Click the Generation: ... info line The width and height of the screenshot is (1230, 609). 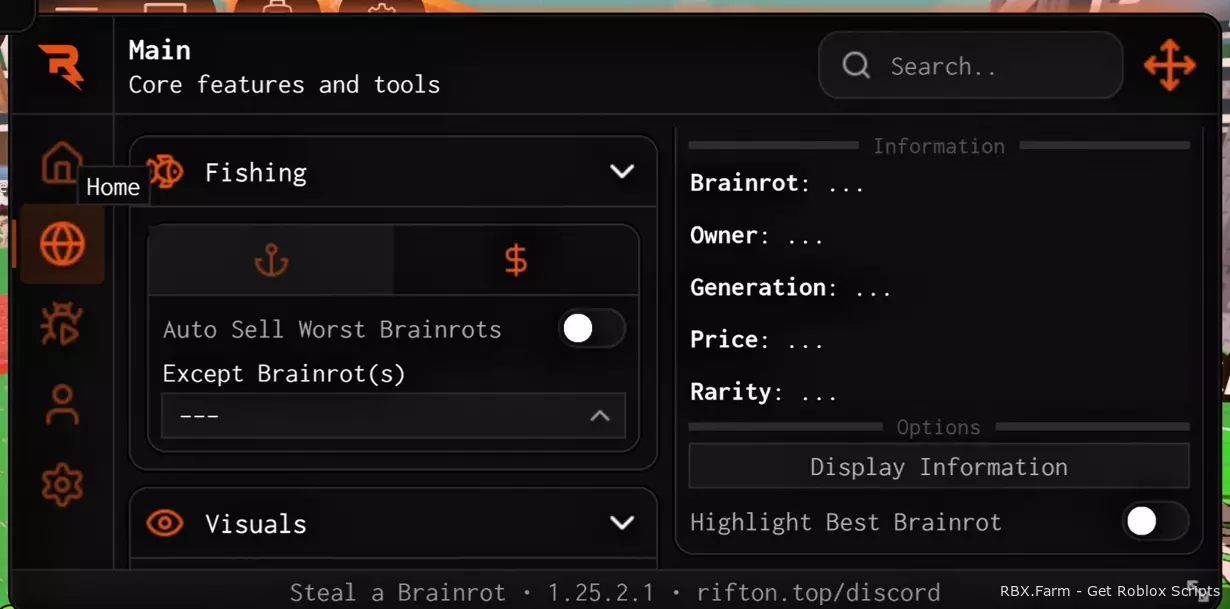coord(791,288)
